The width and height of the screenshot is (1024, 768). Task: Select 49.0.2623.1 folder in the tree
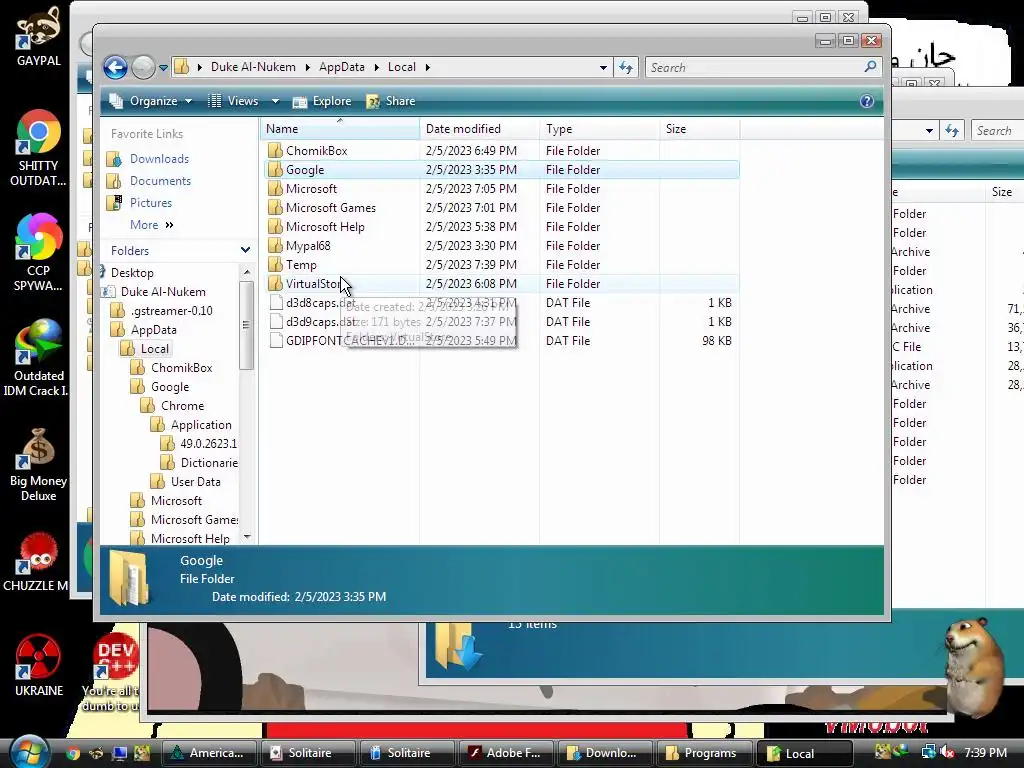click(x=208, y=443)
